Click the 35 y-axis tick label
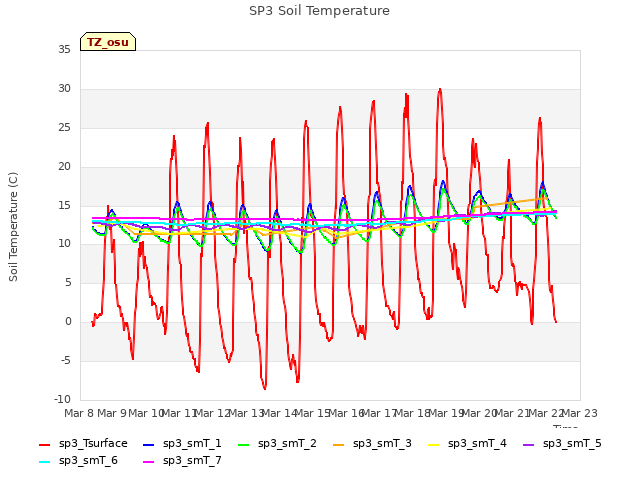The width and height of the screenshot is (640, 480). coord(64,49)
